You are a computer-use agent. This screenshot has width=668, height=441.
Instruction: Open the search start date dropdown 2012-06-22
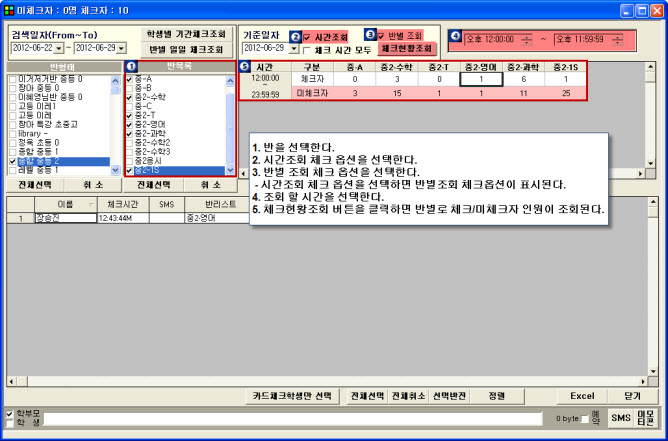(x=58, y=47)
